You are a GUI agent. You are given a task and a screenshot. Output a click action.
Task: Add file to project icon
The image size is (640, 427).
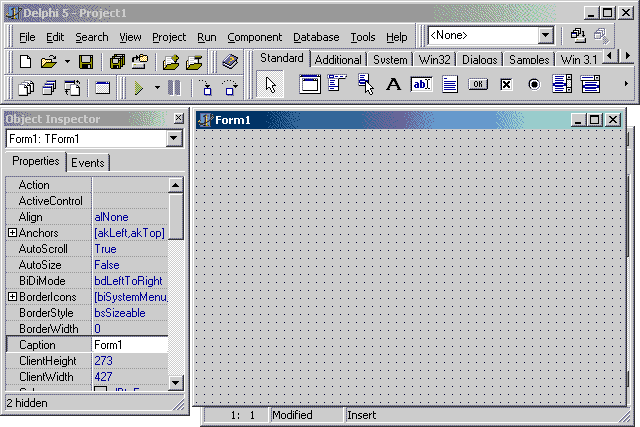click(171, 62)
